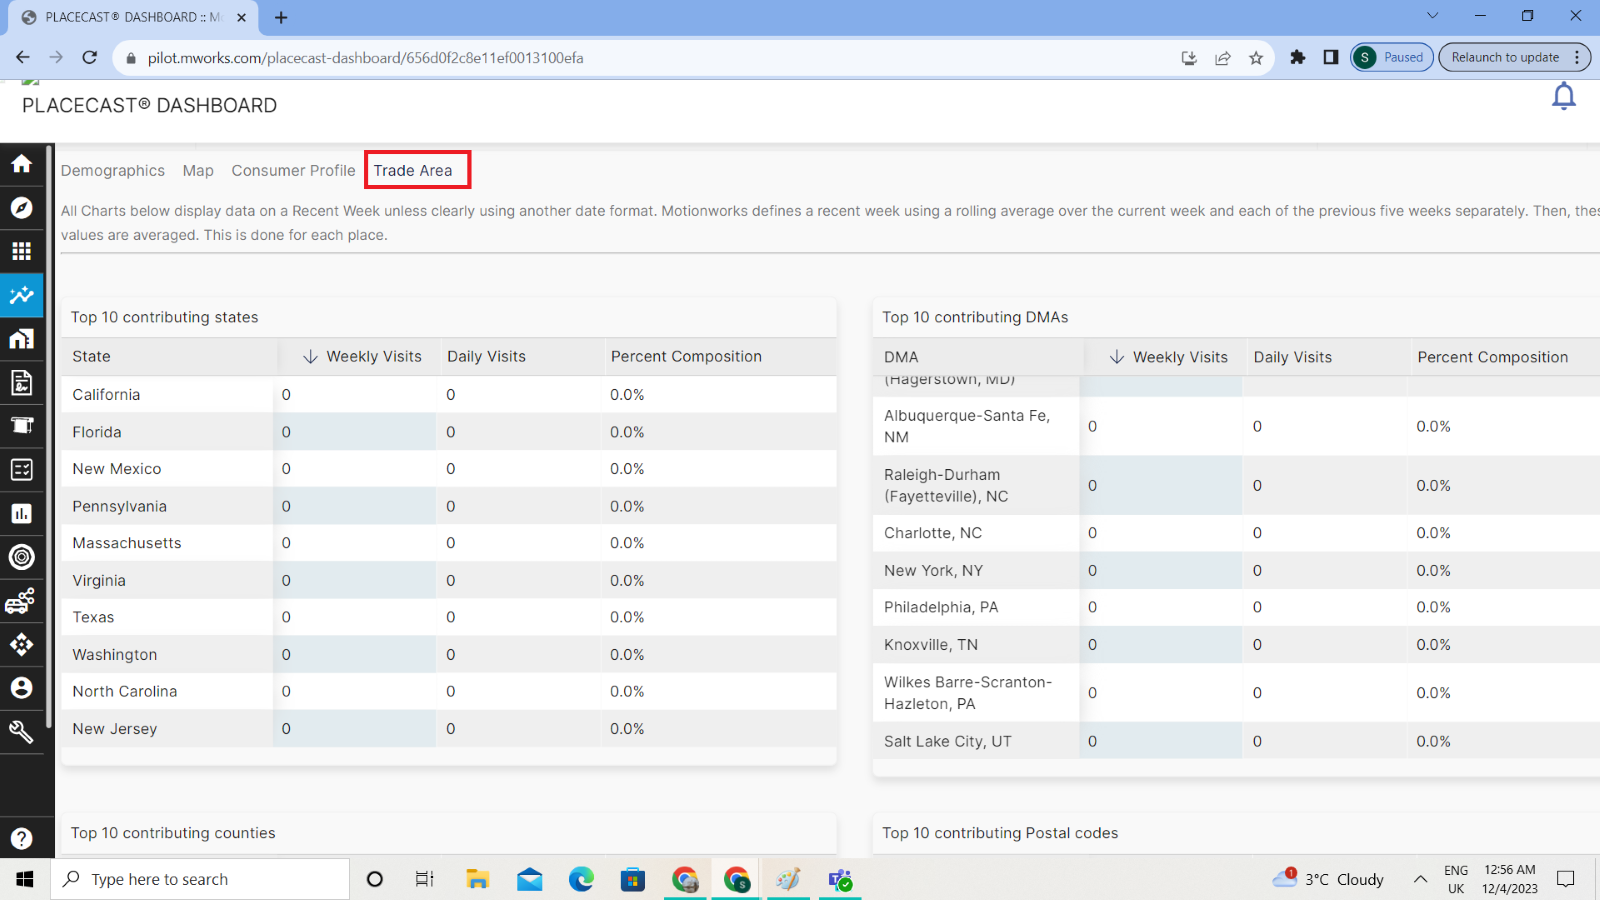
Task: Open the target bullseye icon in sidebar
Action: coord(22,557)
